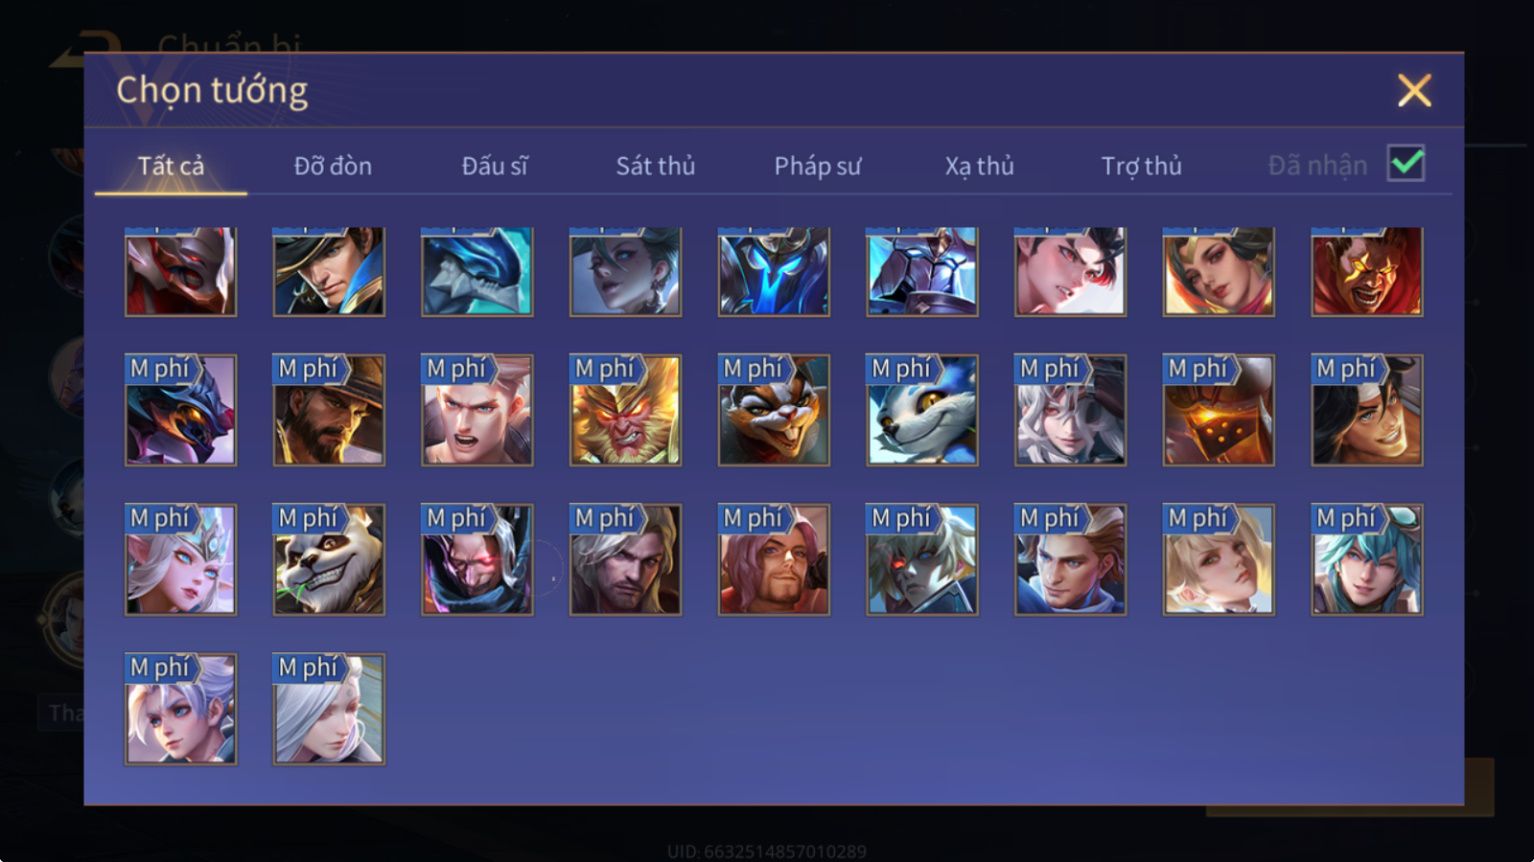Screen dimensions: 1534x862
Task: Select the orange raccoon hero portrait
Action: (774, 410)
